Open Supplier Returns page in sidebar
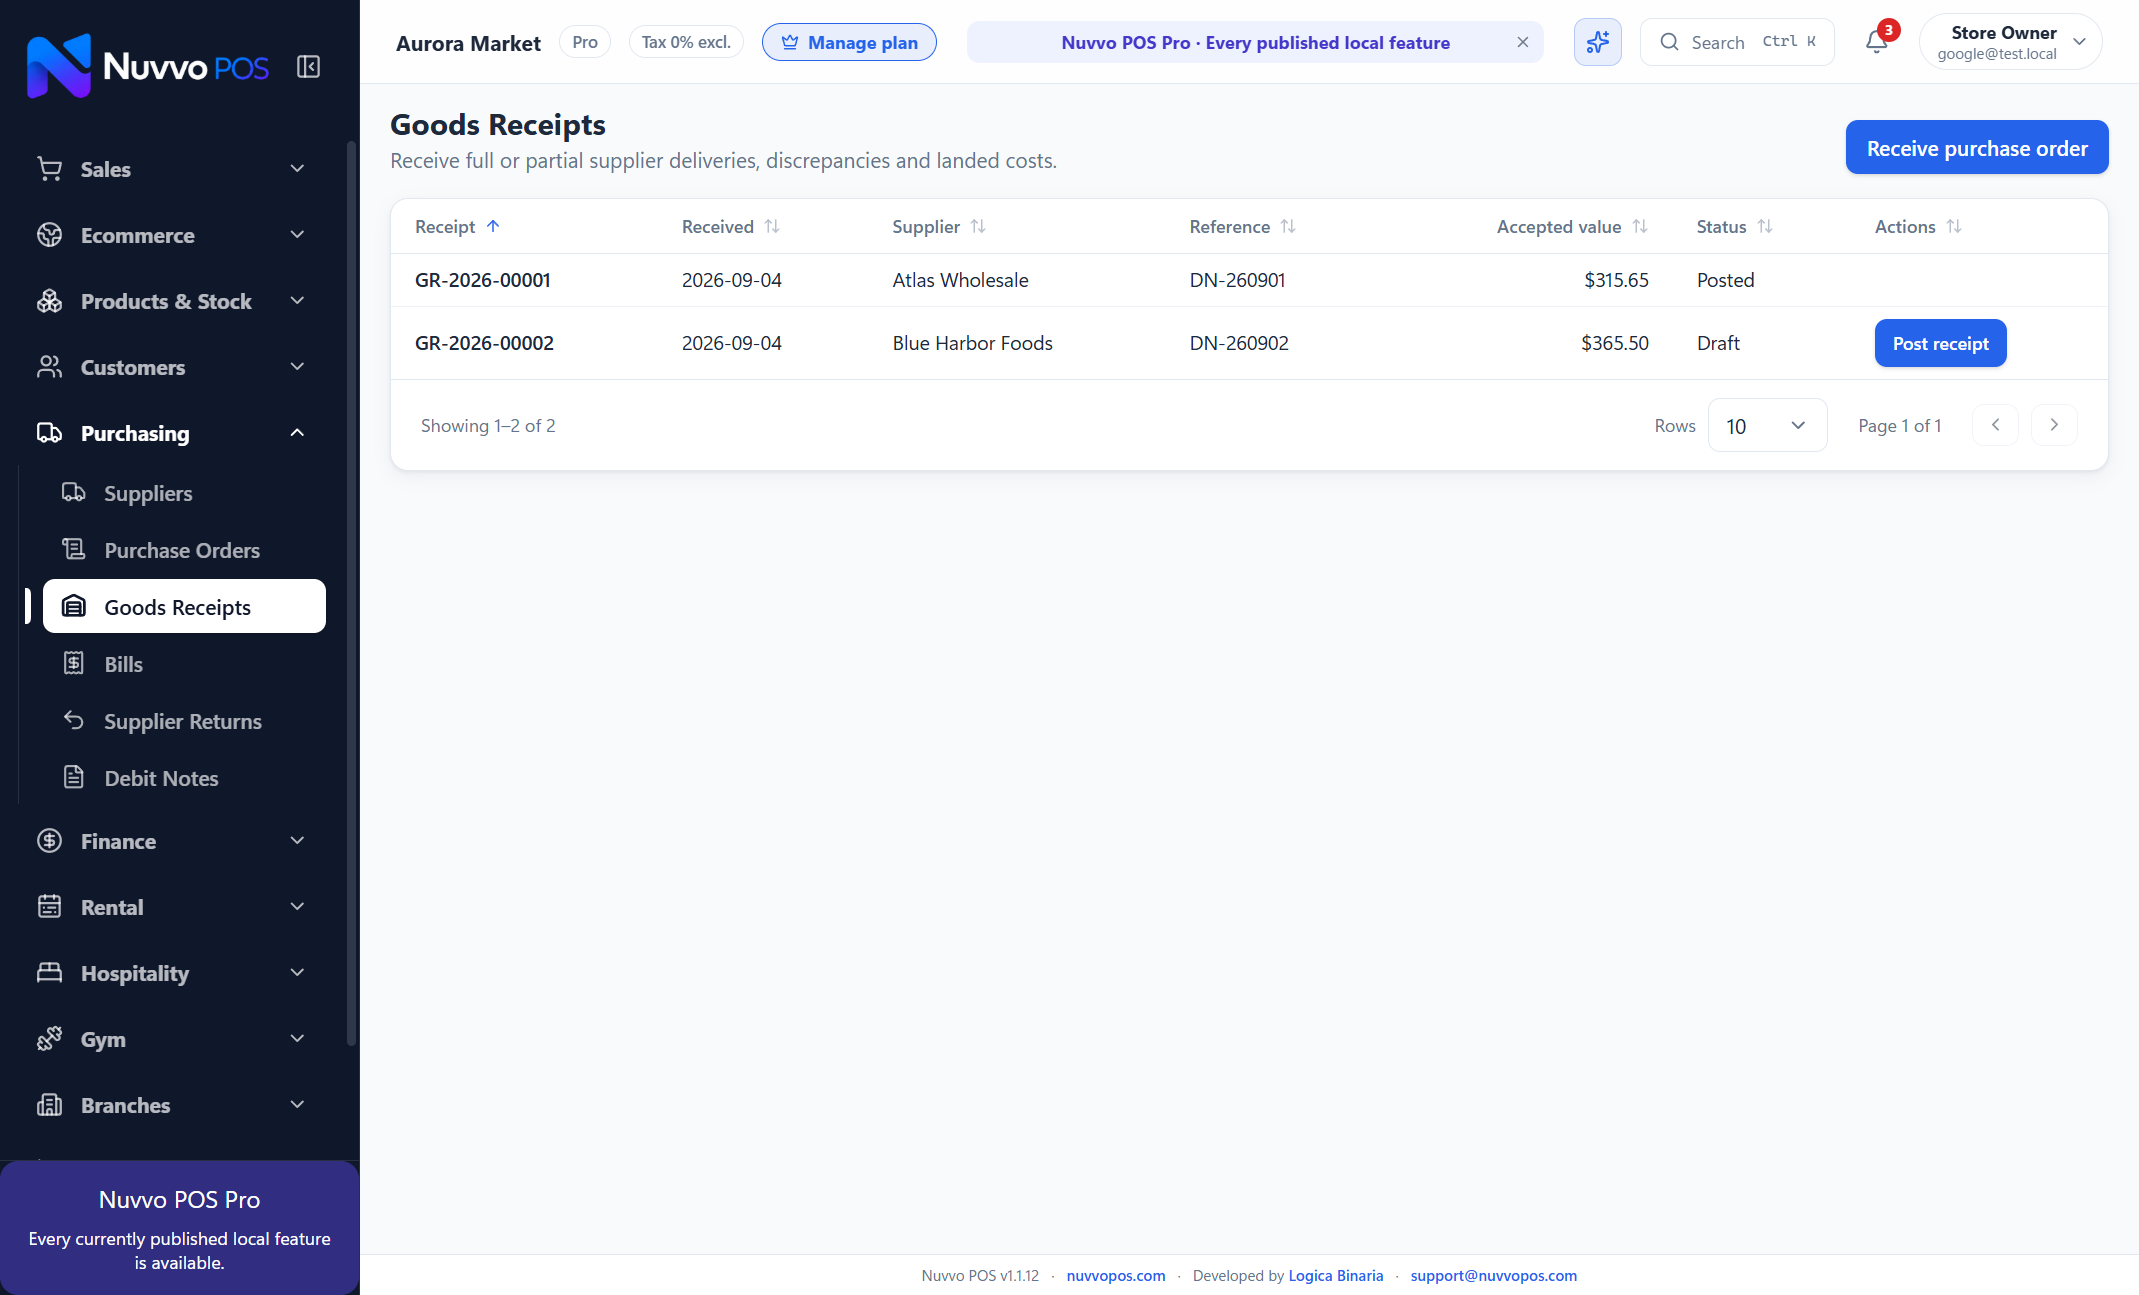2139x1295 pixels. 184,721
